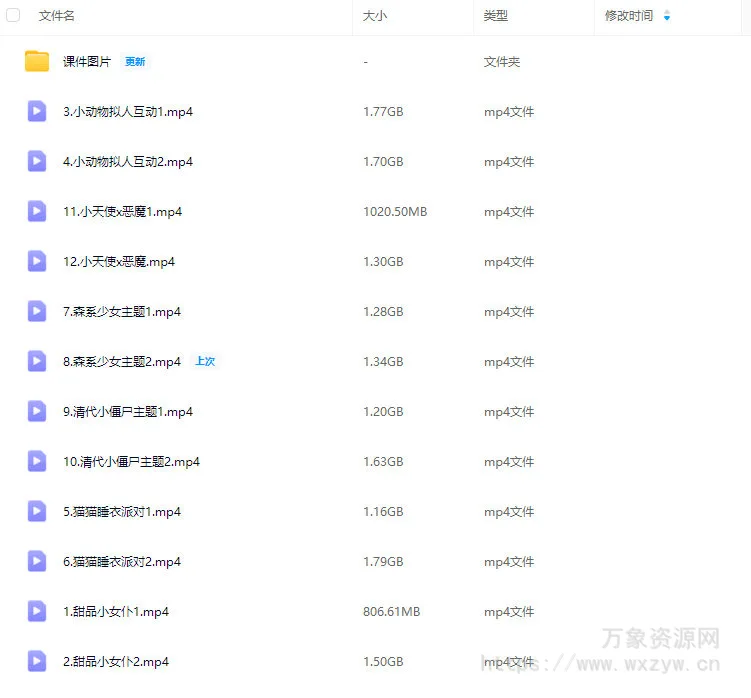Open the 课件图片 folder name

coord(87,62)
